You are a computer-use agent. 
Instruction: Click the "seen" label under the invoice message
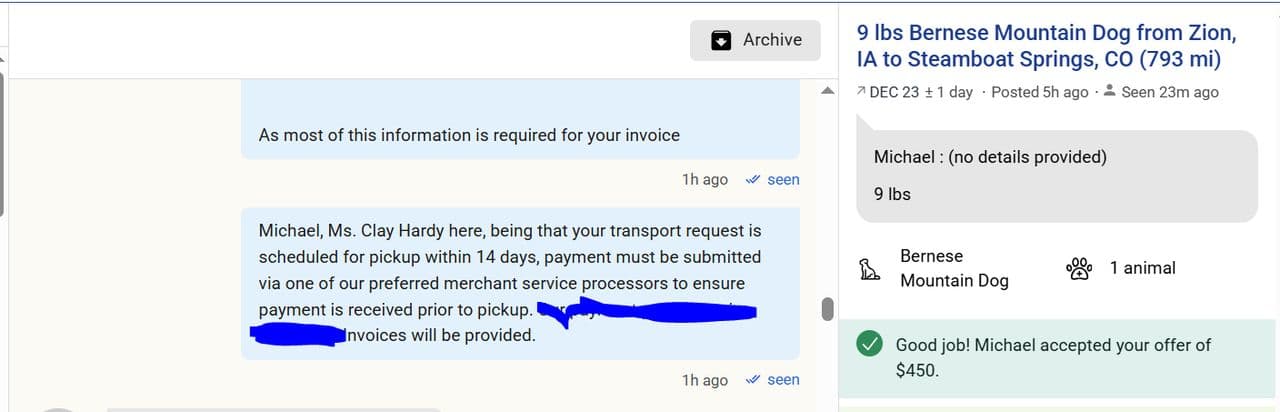(783, 180)
